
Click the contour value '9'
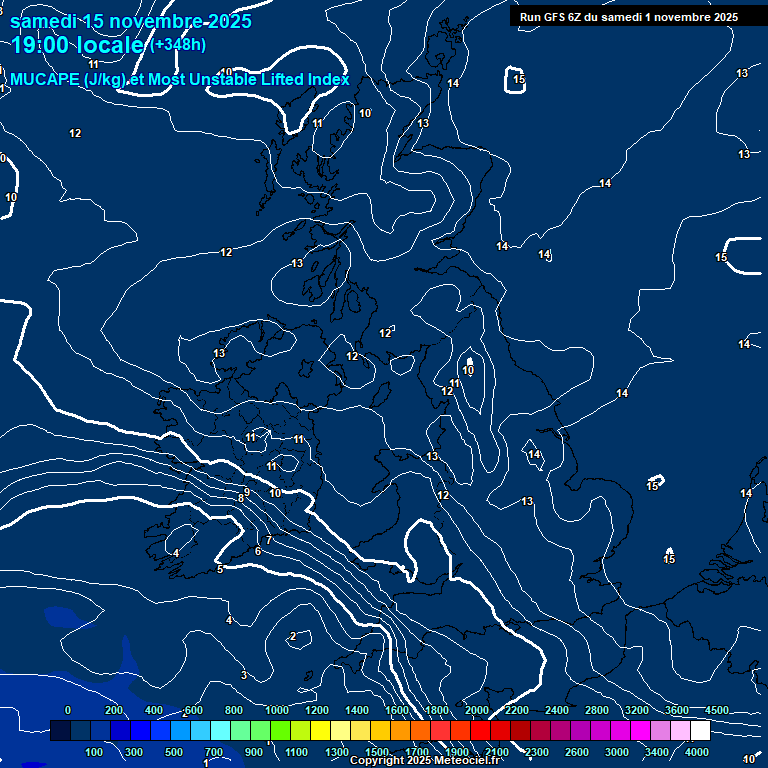(247, 492)
